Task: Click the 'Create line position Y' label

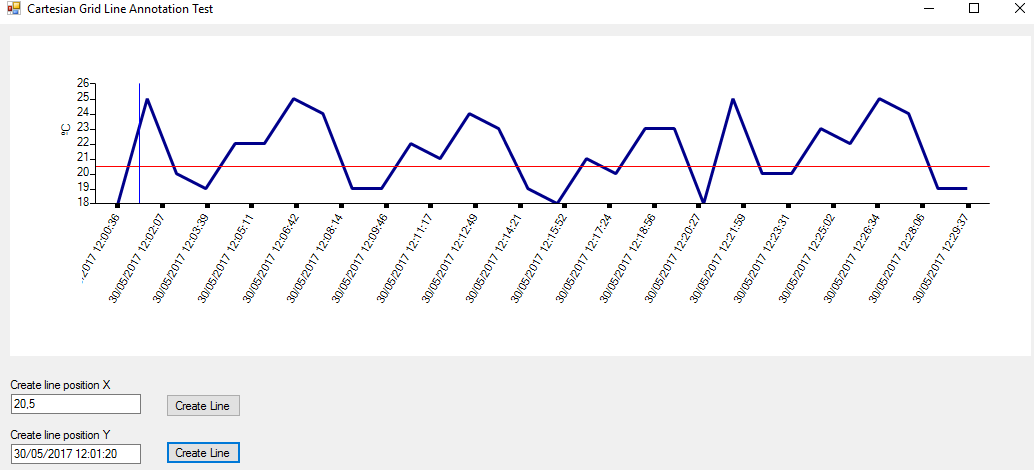Action: tap(60, 434)
